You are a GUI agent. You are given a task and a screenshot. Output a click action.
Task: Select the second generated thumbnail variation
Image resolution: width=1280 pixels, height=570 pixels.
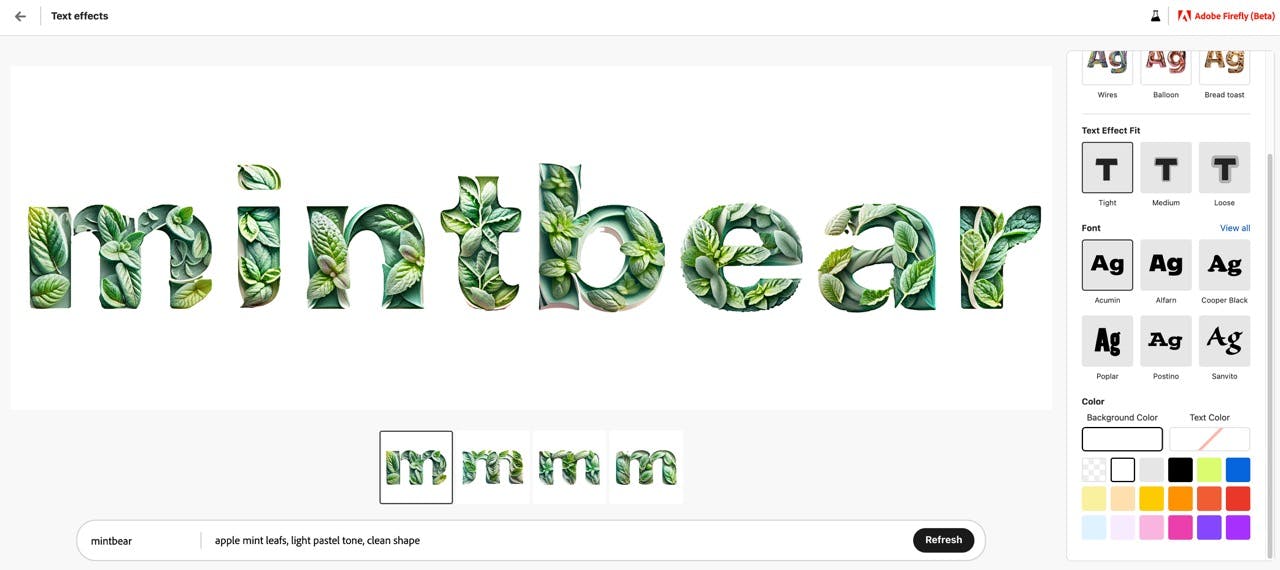[x=493, y=467]
